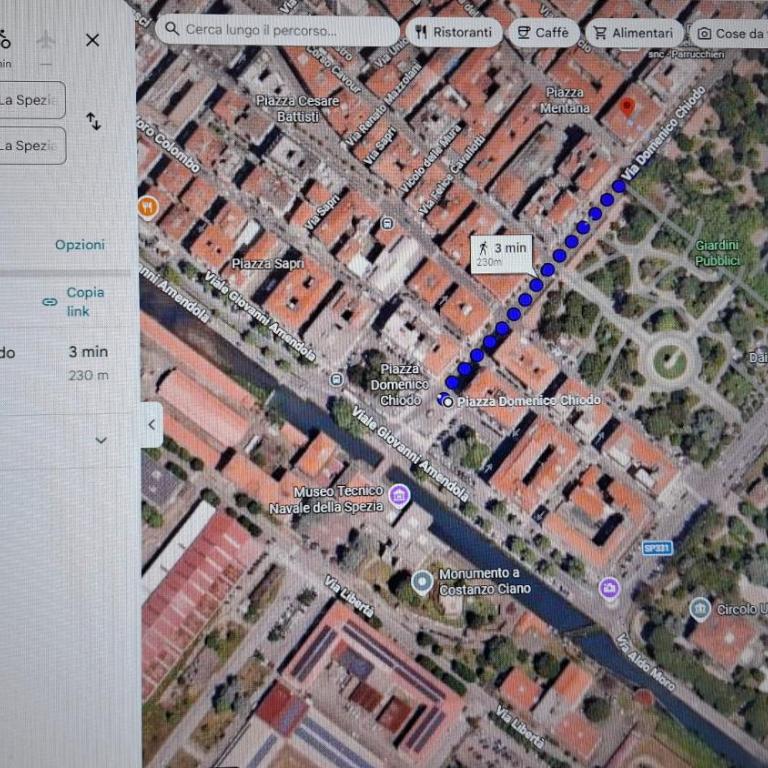Screen dimensions: 768x768
Task: Select the red destination pin
Action: point(627,107)
